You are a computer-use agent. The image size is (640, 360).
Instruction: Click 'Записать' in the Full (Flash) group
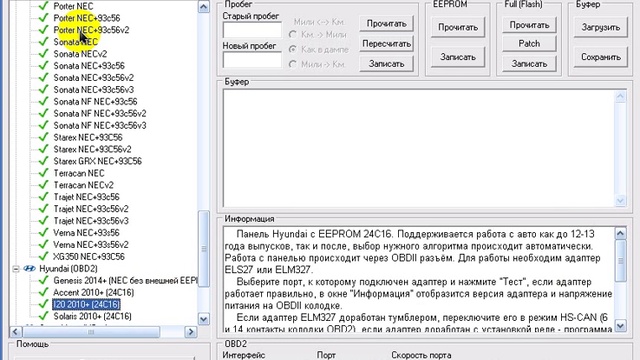click(x=529, y=64)
